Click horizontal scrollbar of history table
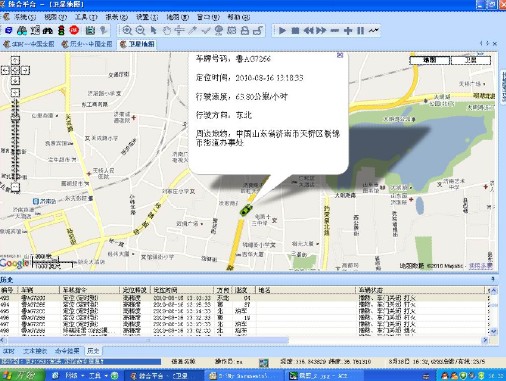The width and height of the screenshot is (506, 381). pyautogui.click(x=148, y=340)
